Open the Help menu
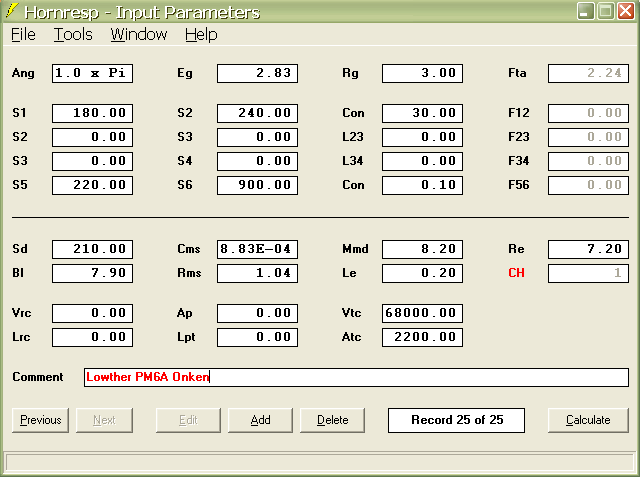The image size is (640, 478). (201, 35)
